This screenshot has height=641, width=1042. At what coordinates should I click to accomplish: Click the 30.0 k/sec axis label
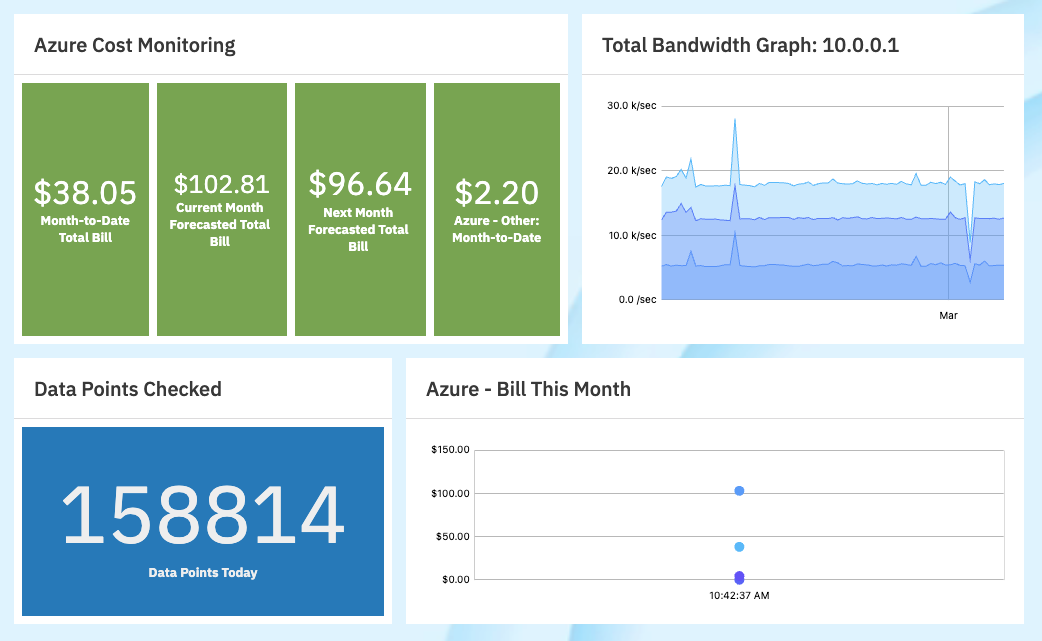coord(632,106)
